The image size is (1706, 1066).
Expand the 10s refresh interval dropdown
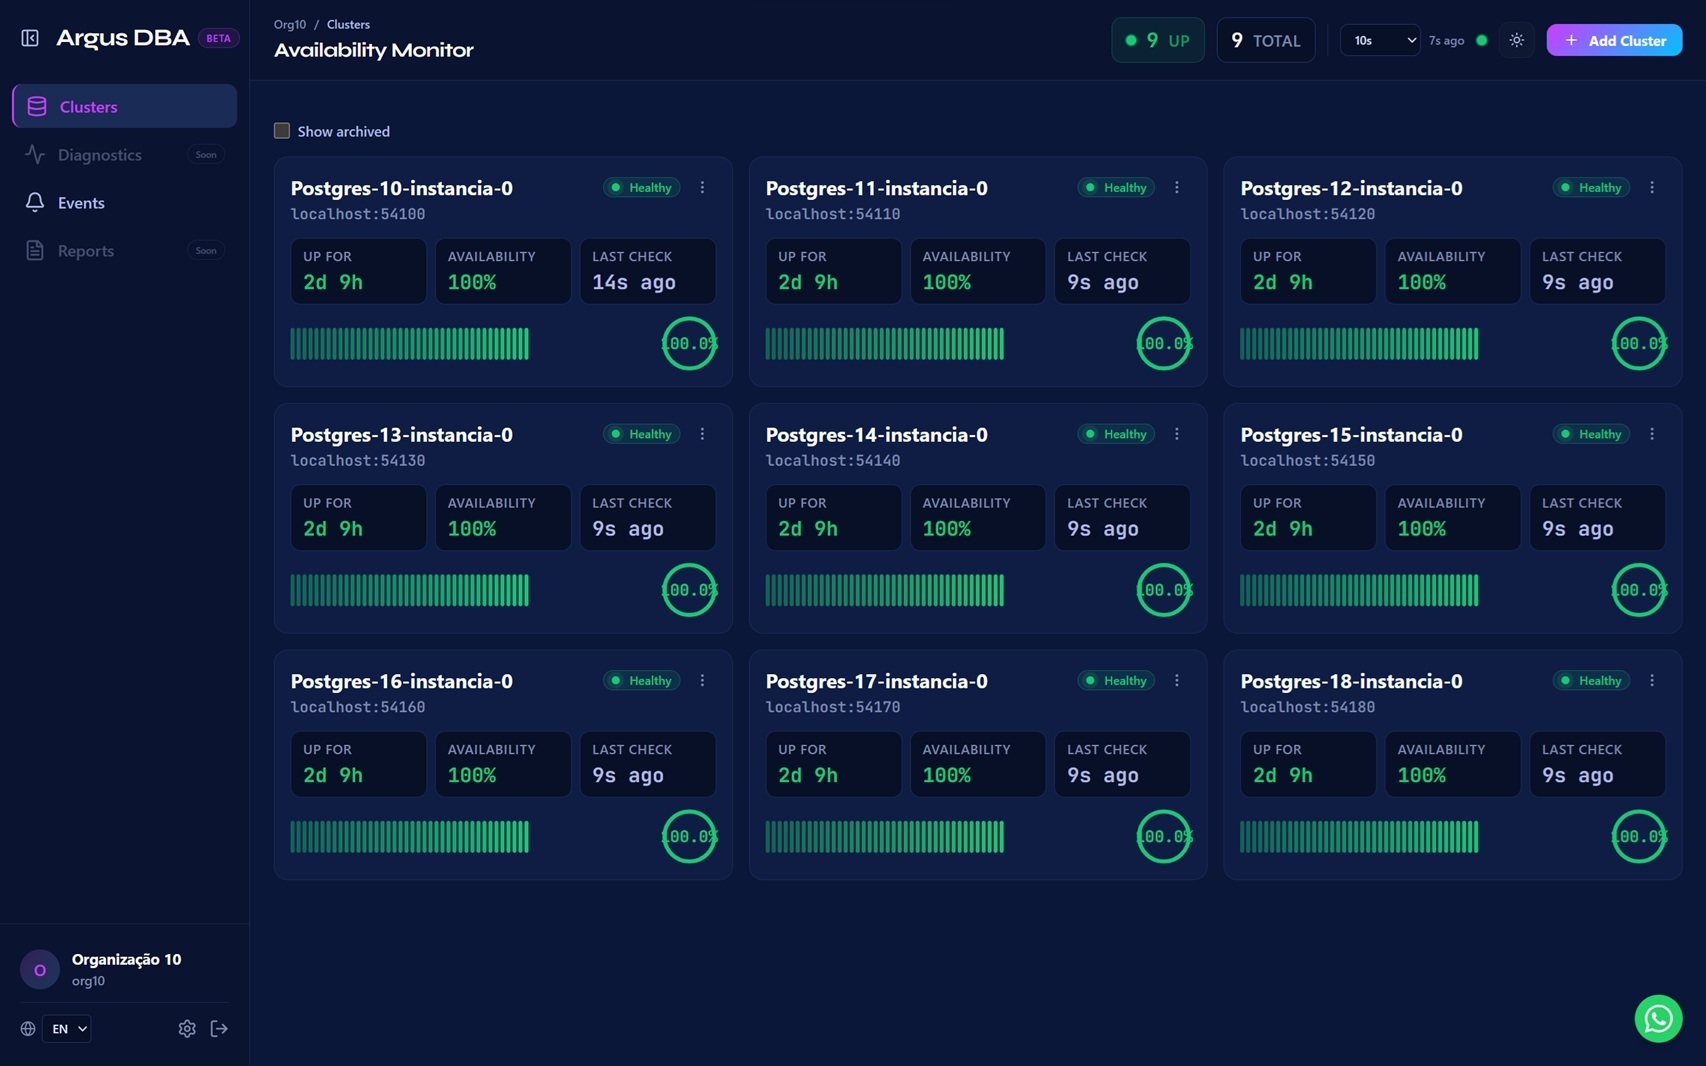[x=1379, y=40]
